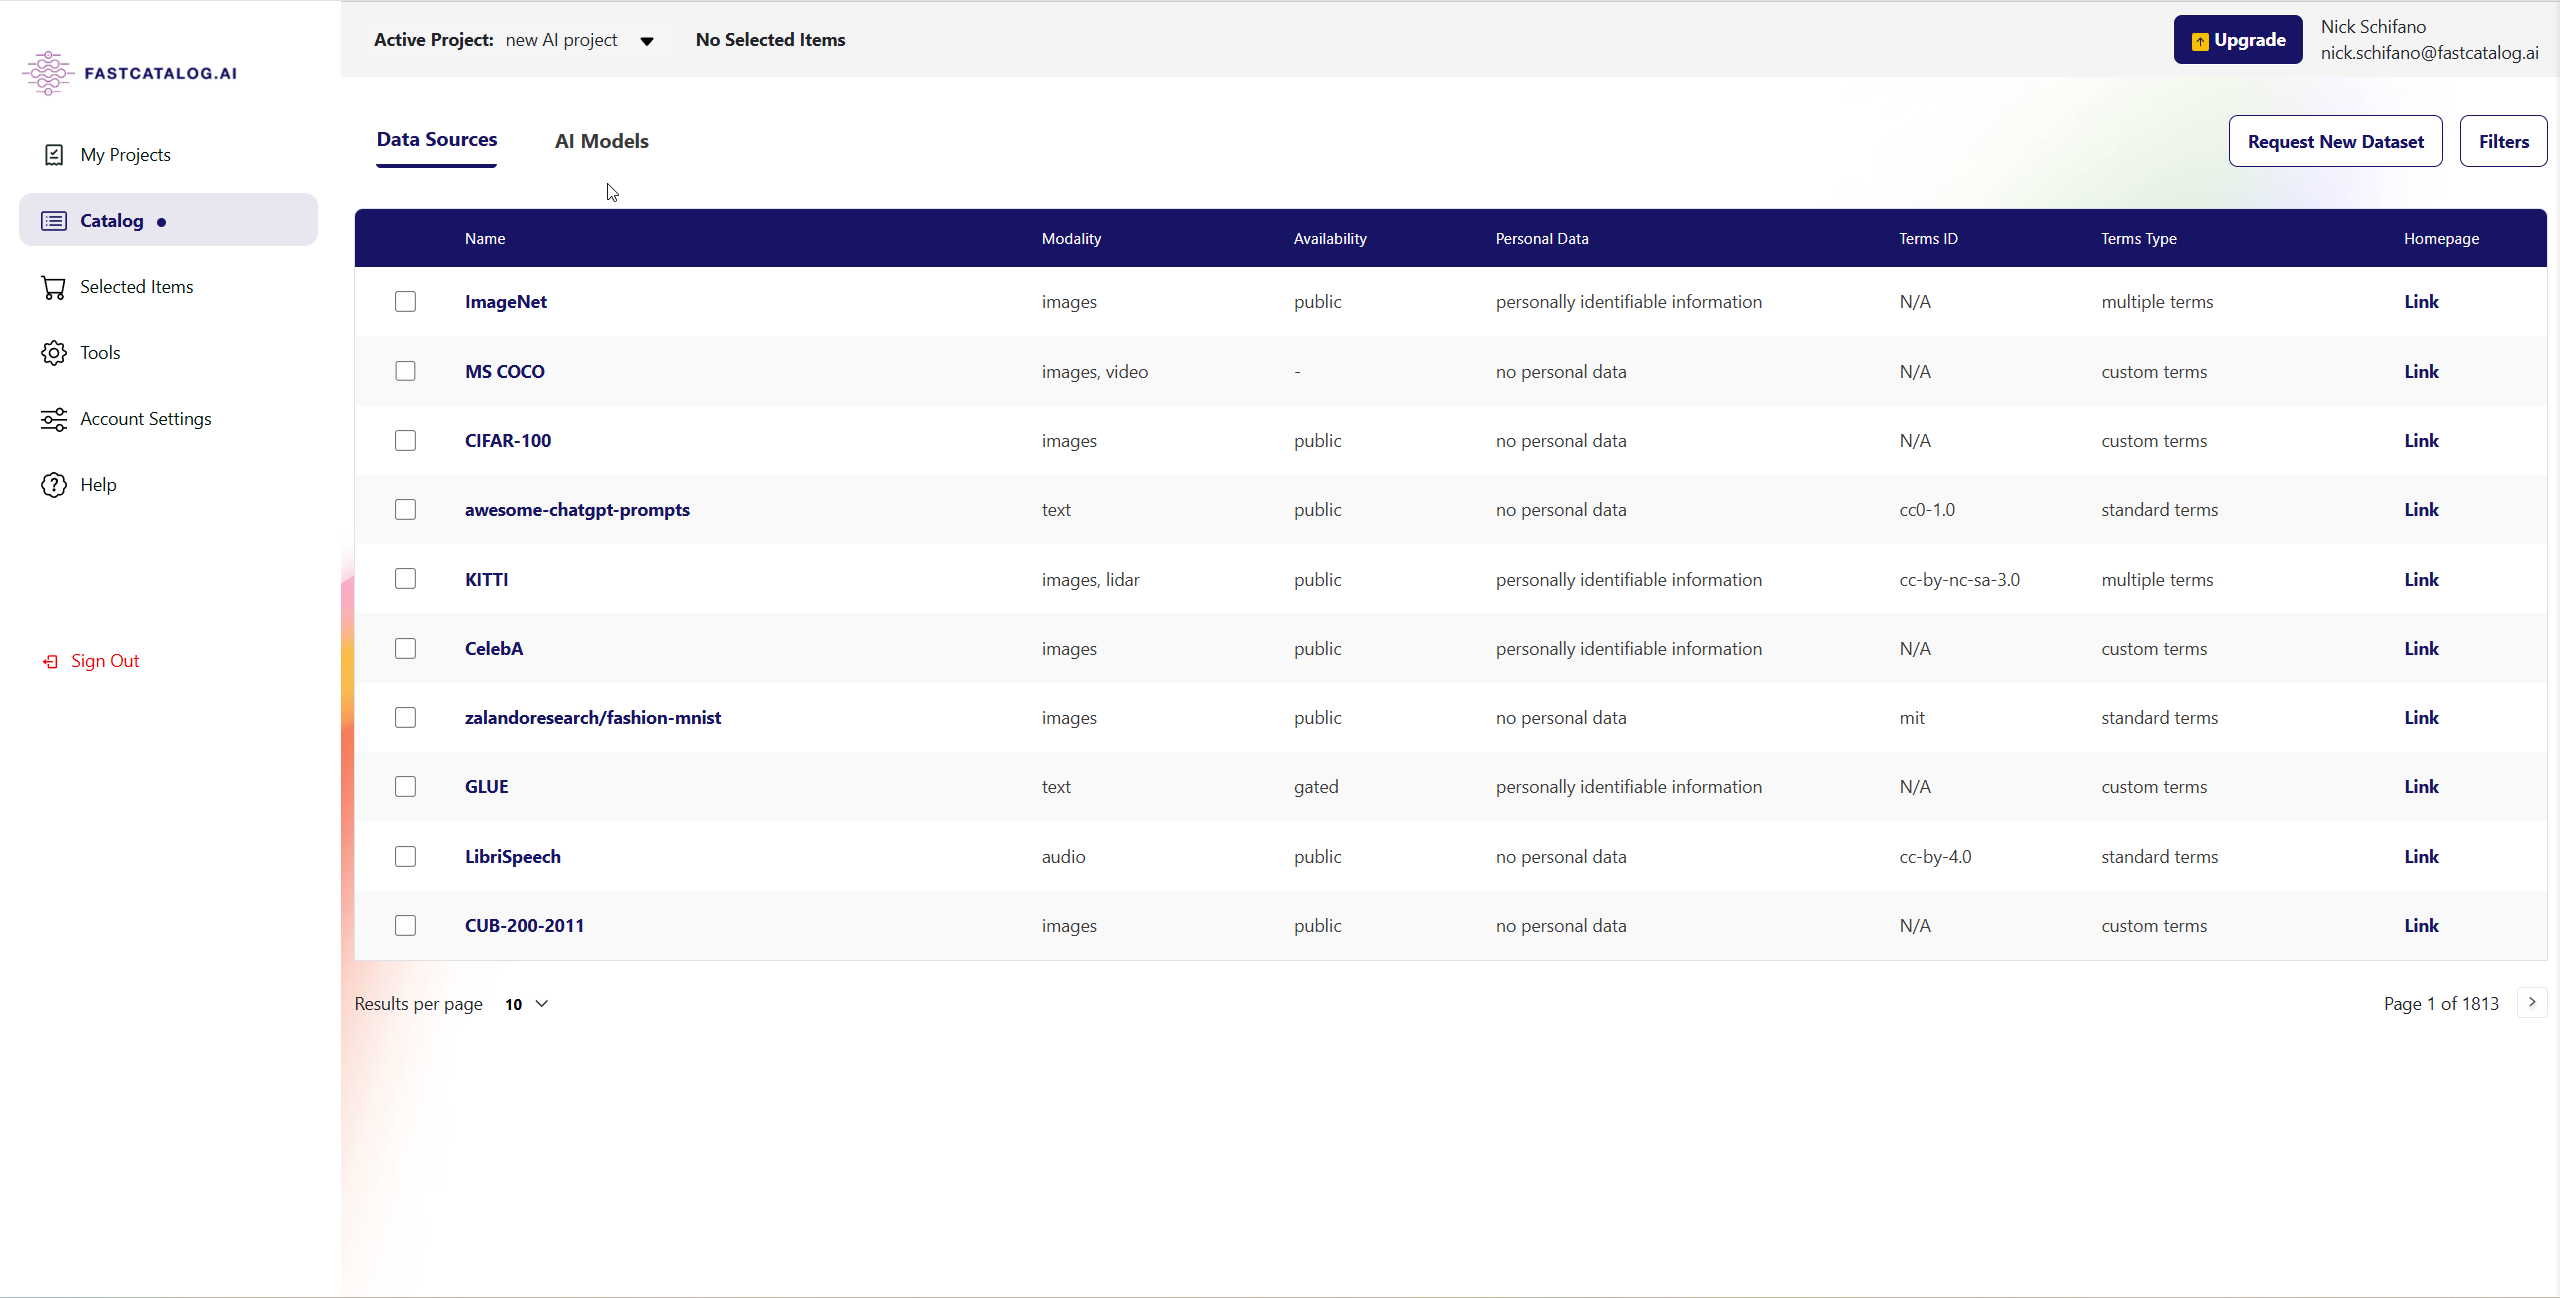Follow the homepage Link for GLUE

(2421, 787)
